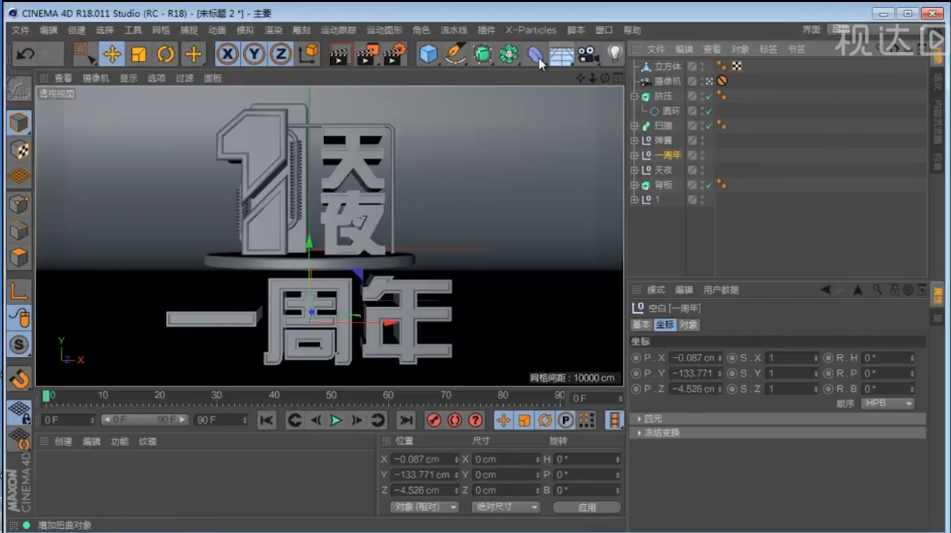Image resolution: width=951 pixels, height=533 pixels.
Task: Toggle Parameter P key icon in timeline
Action: click(565, 420)
